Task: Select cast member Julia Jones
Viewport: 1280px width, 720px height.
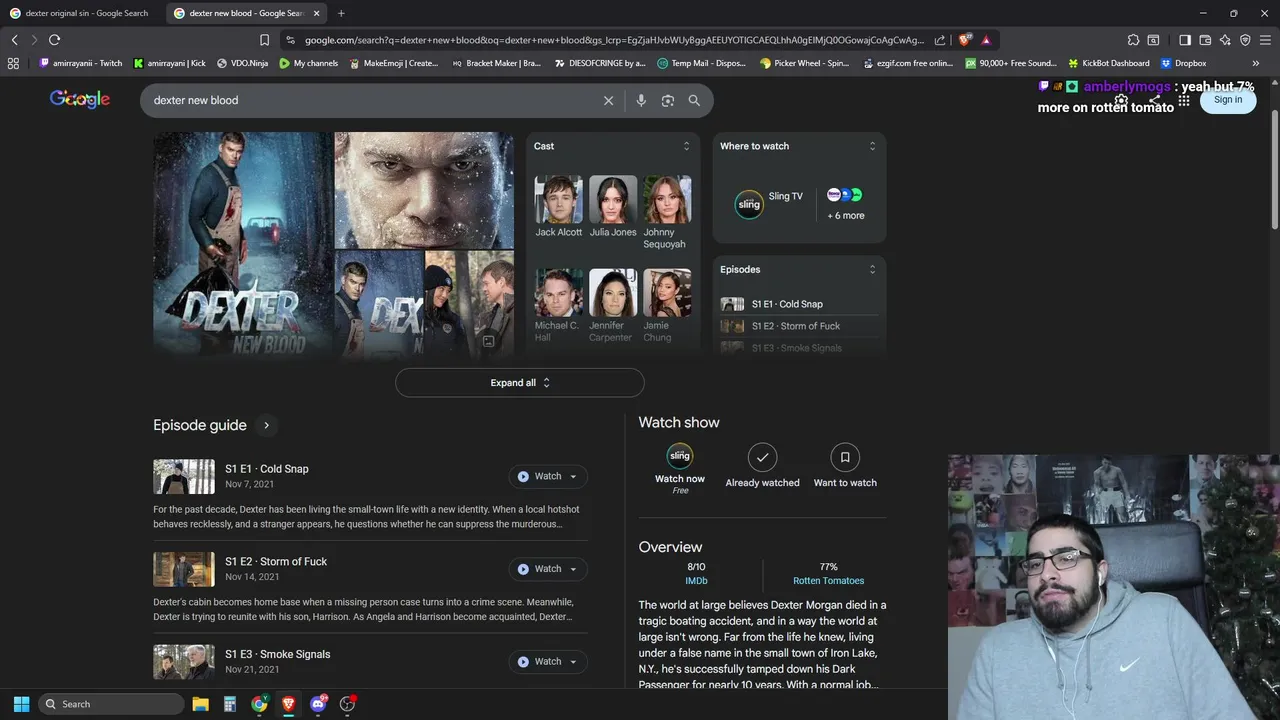Action: (613, 207)
